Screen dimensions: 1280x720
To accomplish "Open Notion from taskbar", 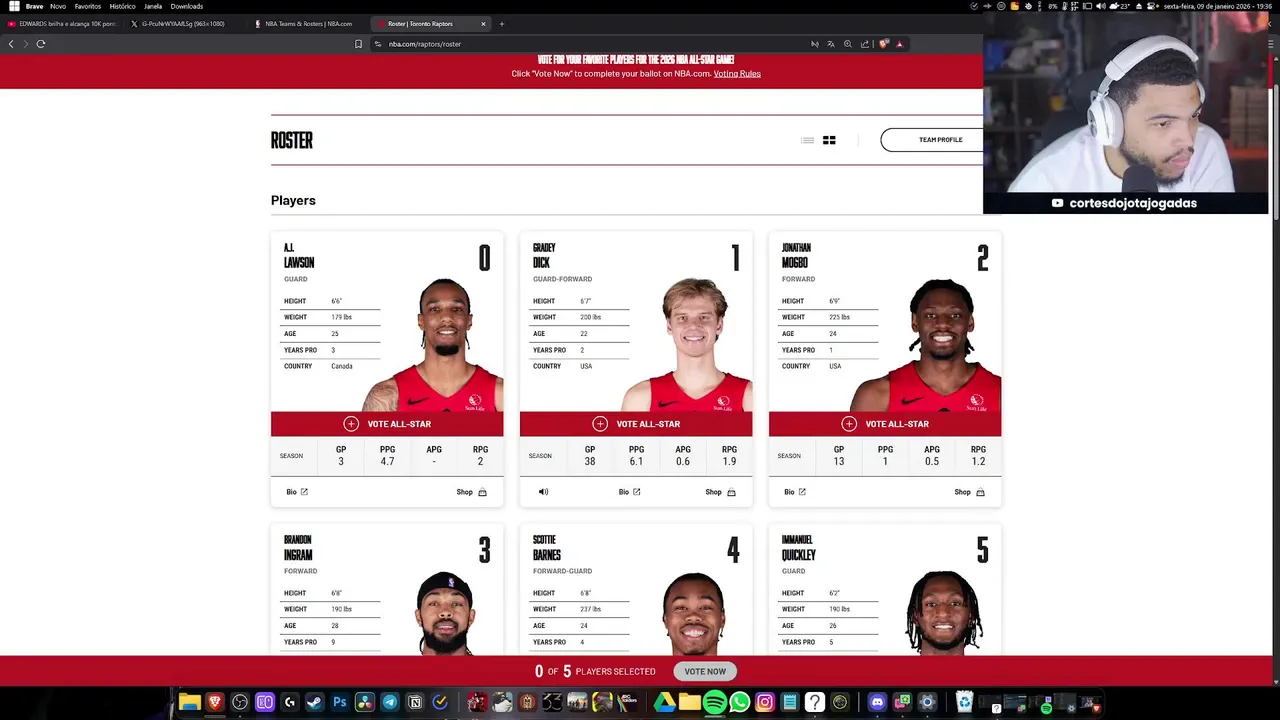I will [415, 703].
